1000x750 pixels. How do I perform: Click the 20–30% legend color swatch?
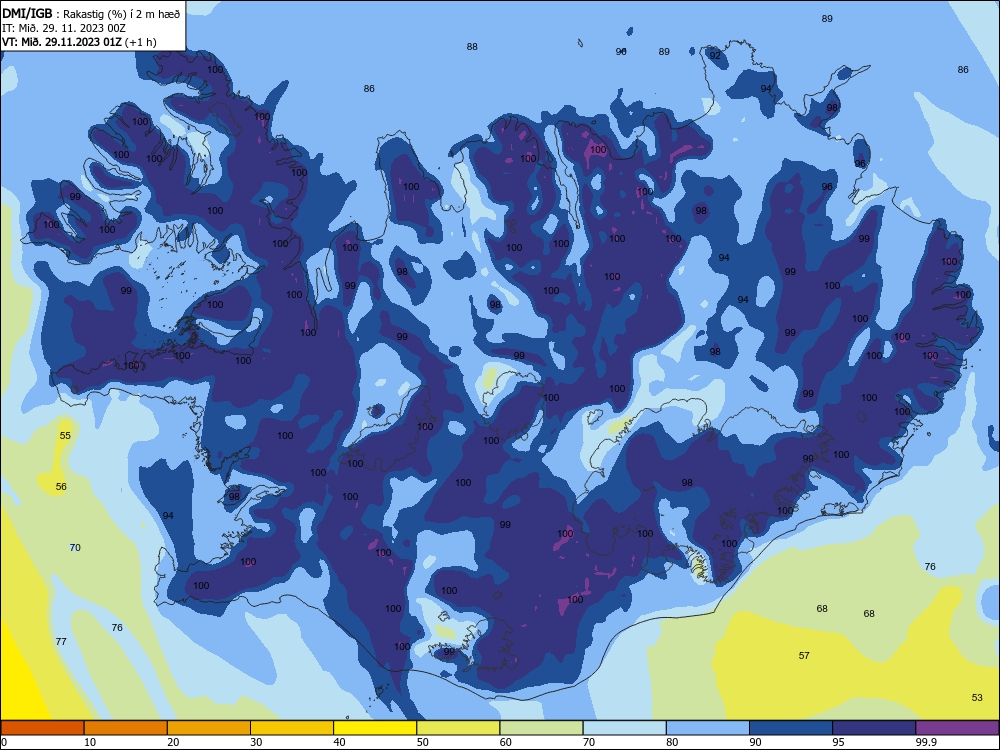[x=209, y=728]
